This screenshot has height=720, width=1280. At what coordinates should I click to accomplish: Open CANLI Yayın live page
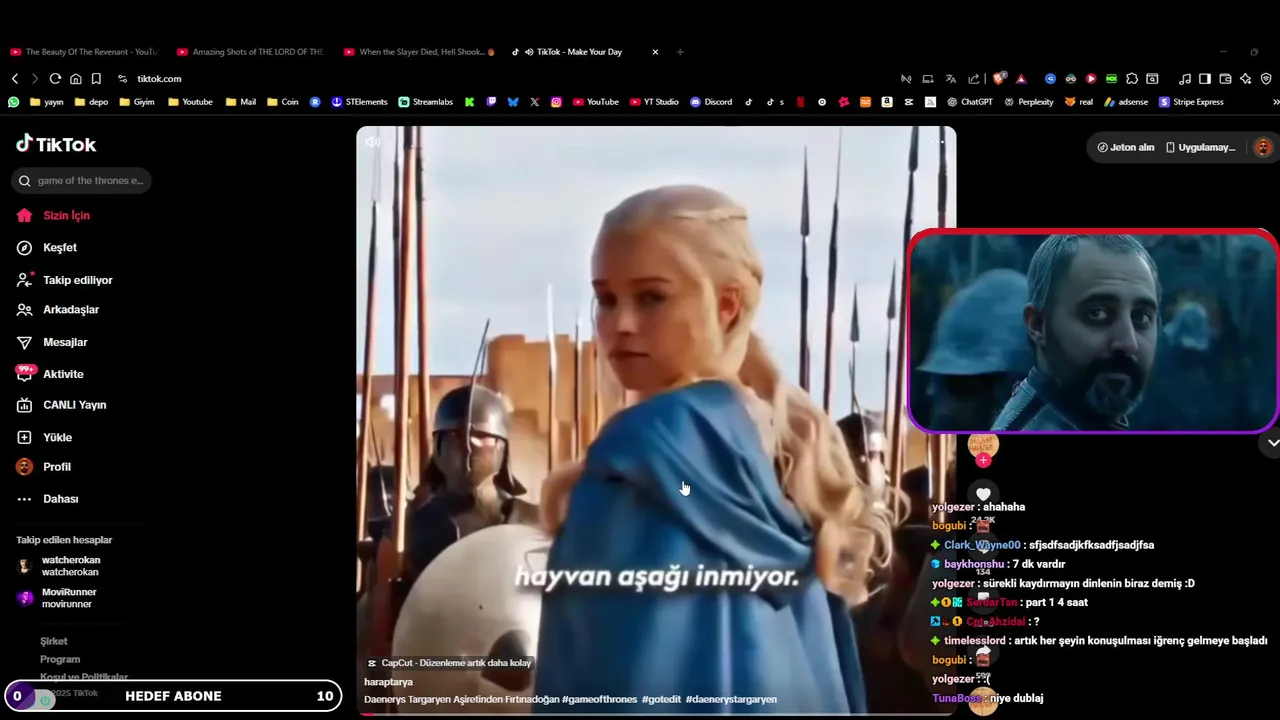coord(62,405)
